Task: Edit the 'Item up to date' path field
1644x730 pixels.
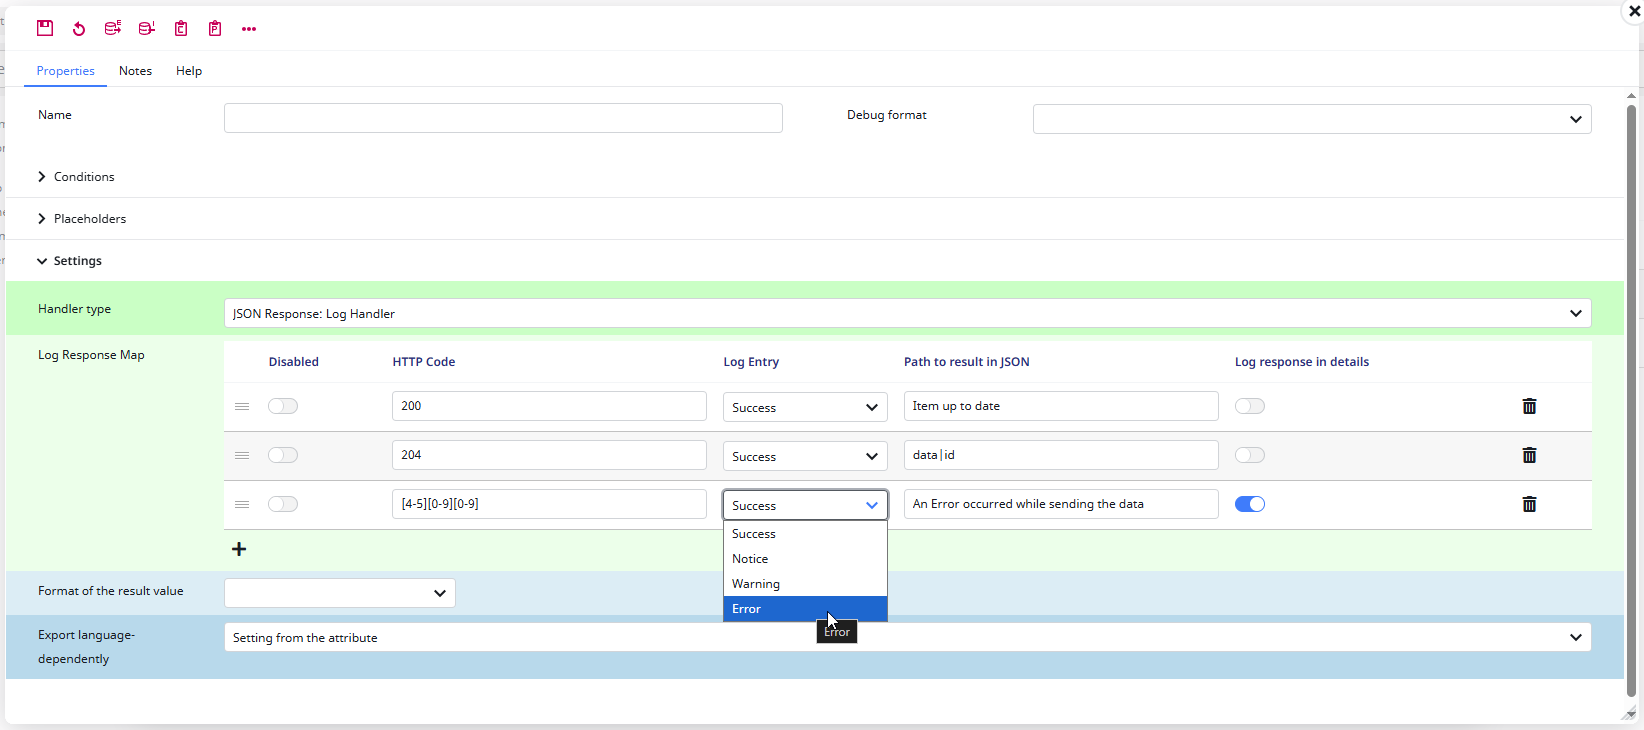Action: click(1061, 406)
